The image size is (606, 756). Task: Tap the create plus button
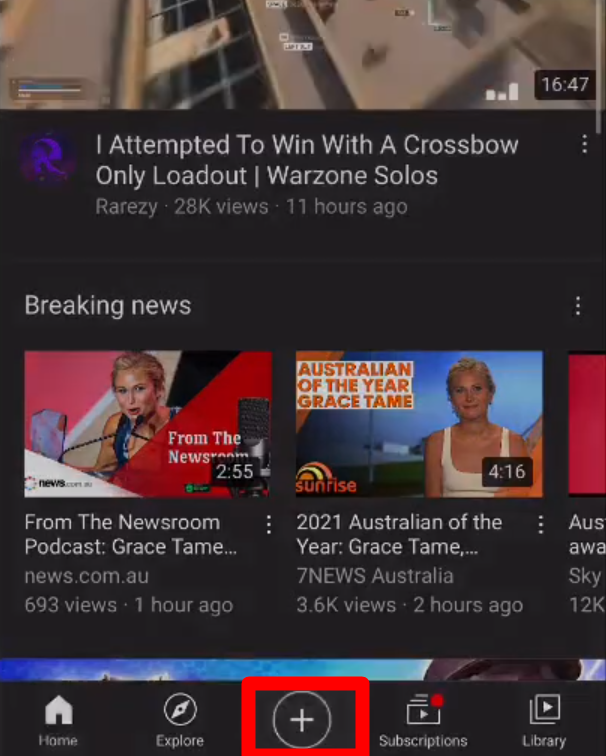[302, 719]
